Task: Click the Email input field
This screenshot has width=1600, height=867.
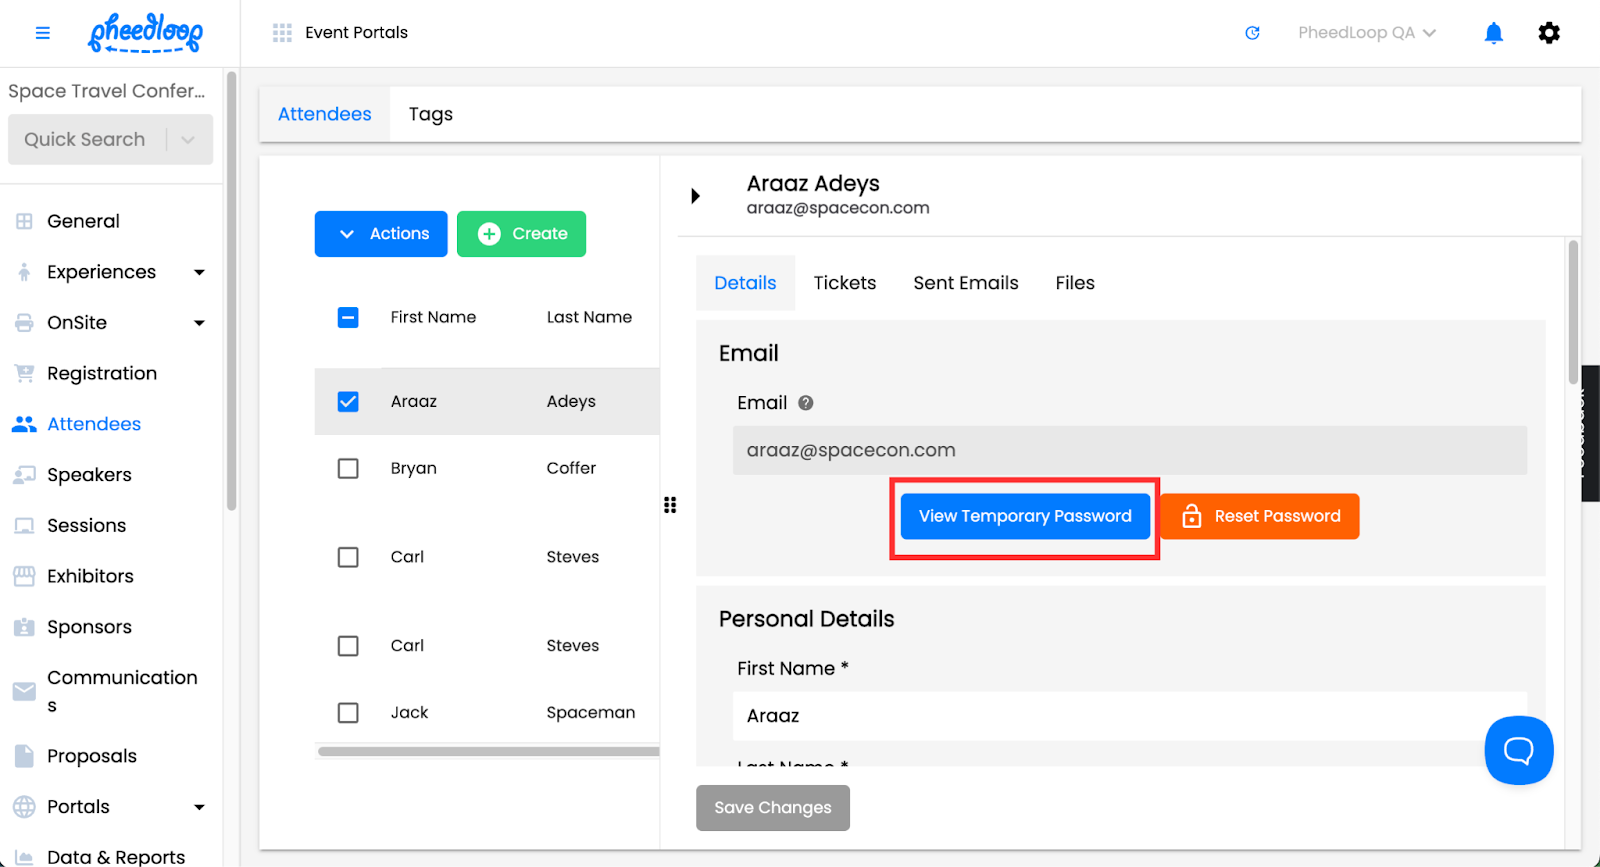Action: tap(1130, 450)
